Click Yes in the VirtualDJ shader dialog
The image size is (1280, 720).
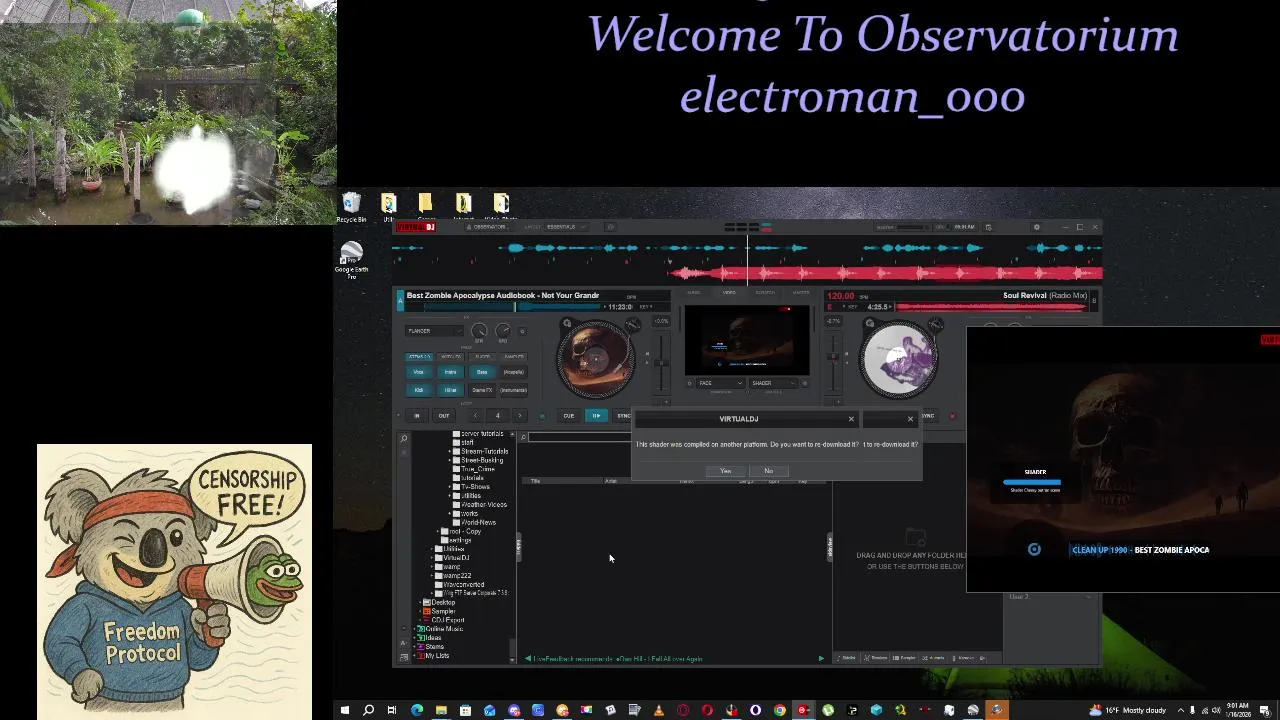[726, 471]
